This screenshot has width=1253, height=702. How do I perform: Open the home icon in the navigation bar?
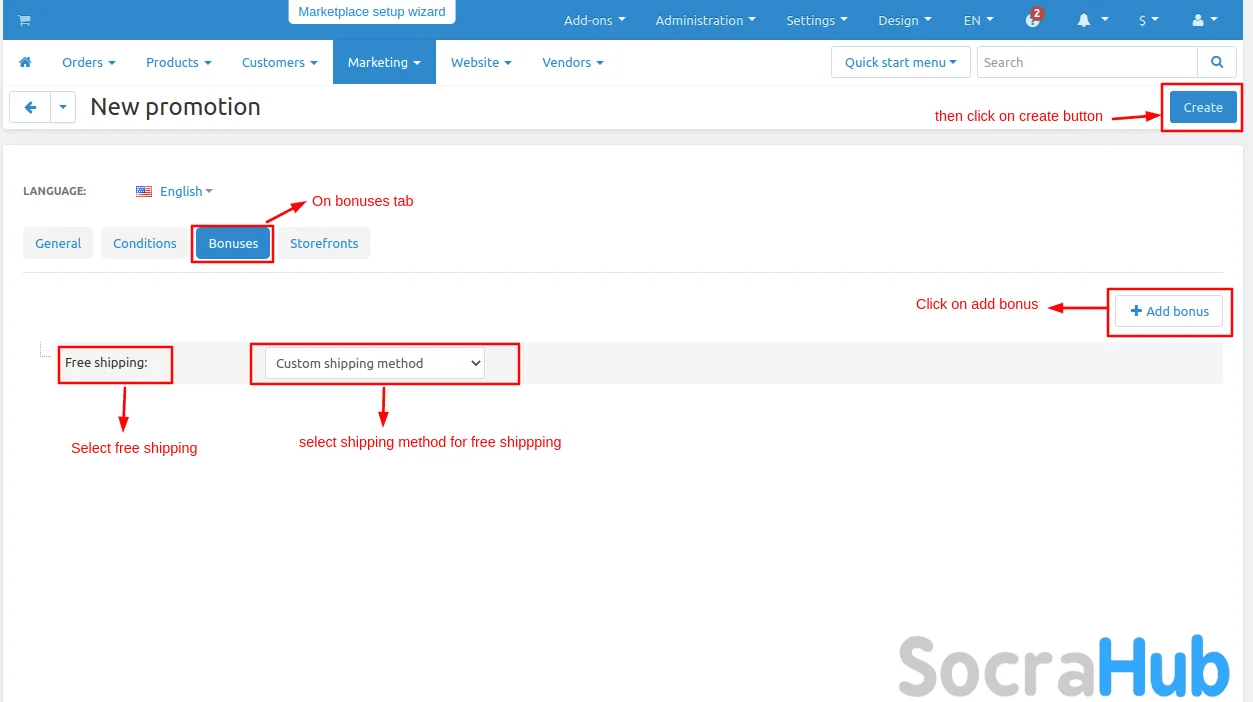click(x=25, y=62)
